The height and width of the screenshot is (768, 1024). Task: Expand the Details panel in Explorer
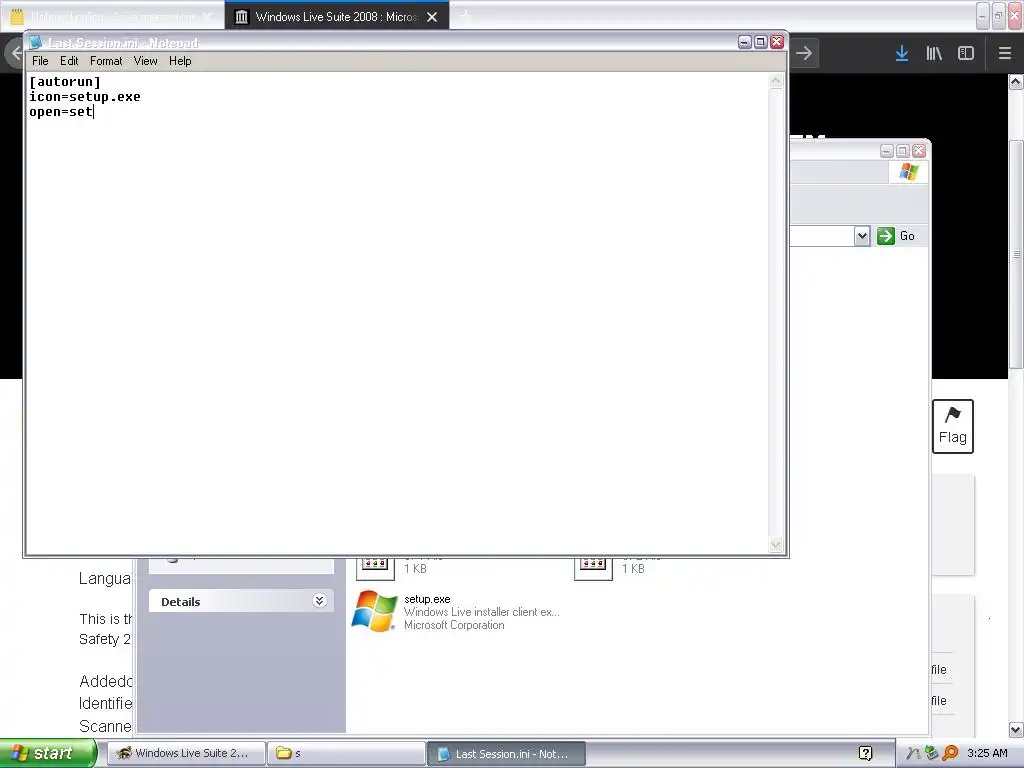(x=319, y=601)
